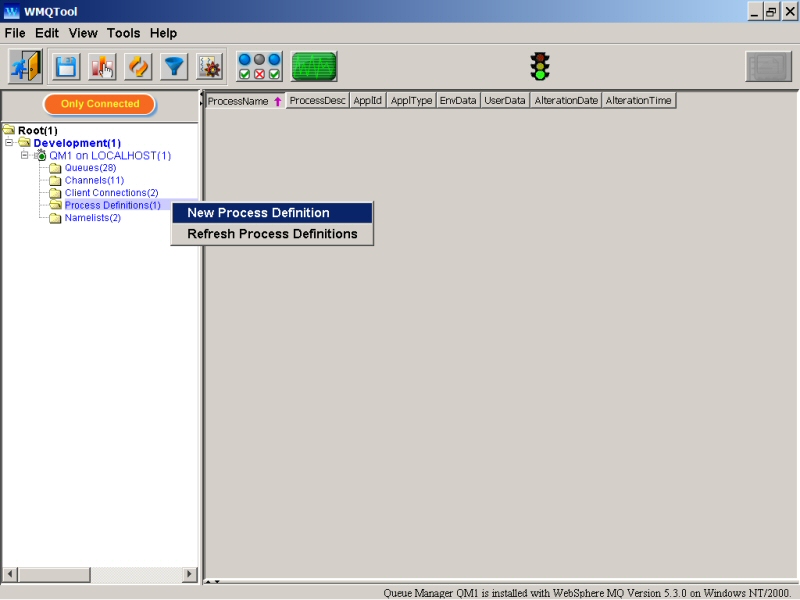
Task: Click the greyed document icon at toolbar right
Action: point(768,66)
